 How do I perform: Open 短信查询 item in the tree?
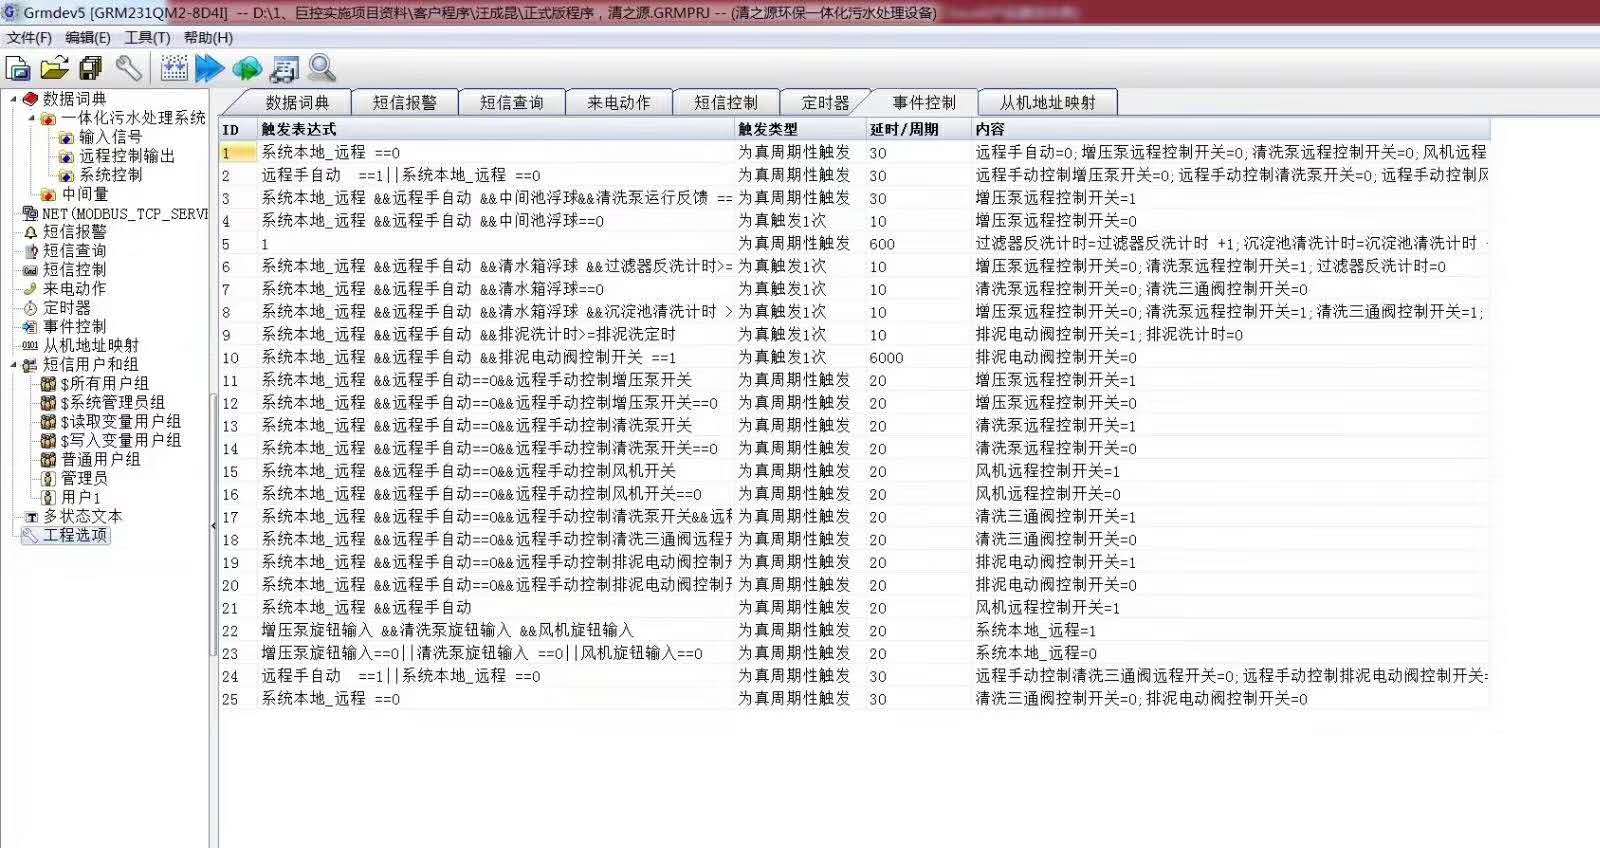pos(74,251)
